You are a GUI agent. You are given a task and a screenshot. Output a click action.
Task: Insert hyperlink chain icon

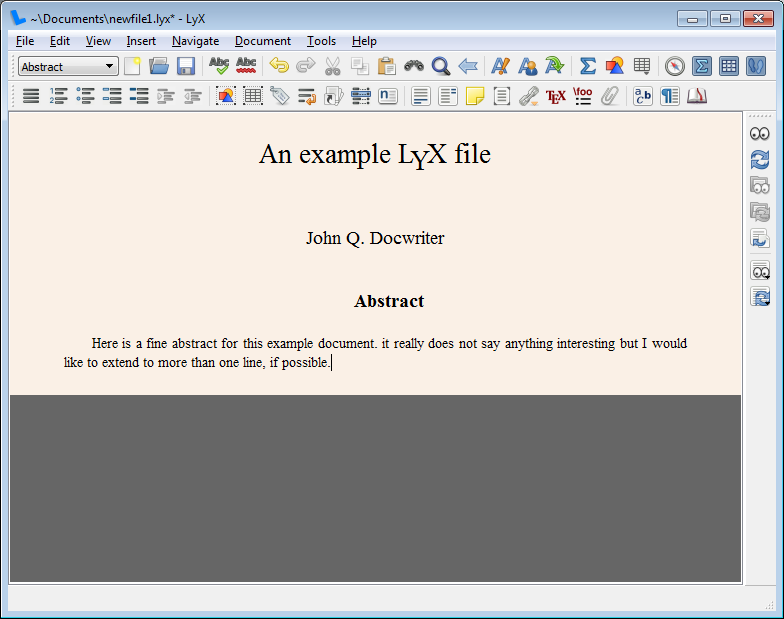click(x=528, y=96)
